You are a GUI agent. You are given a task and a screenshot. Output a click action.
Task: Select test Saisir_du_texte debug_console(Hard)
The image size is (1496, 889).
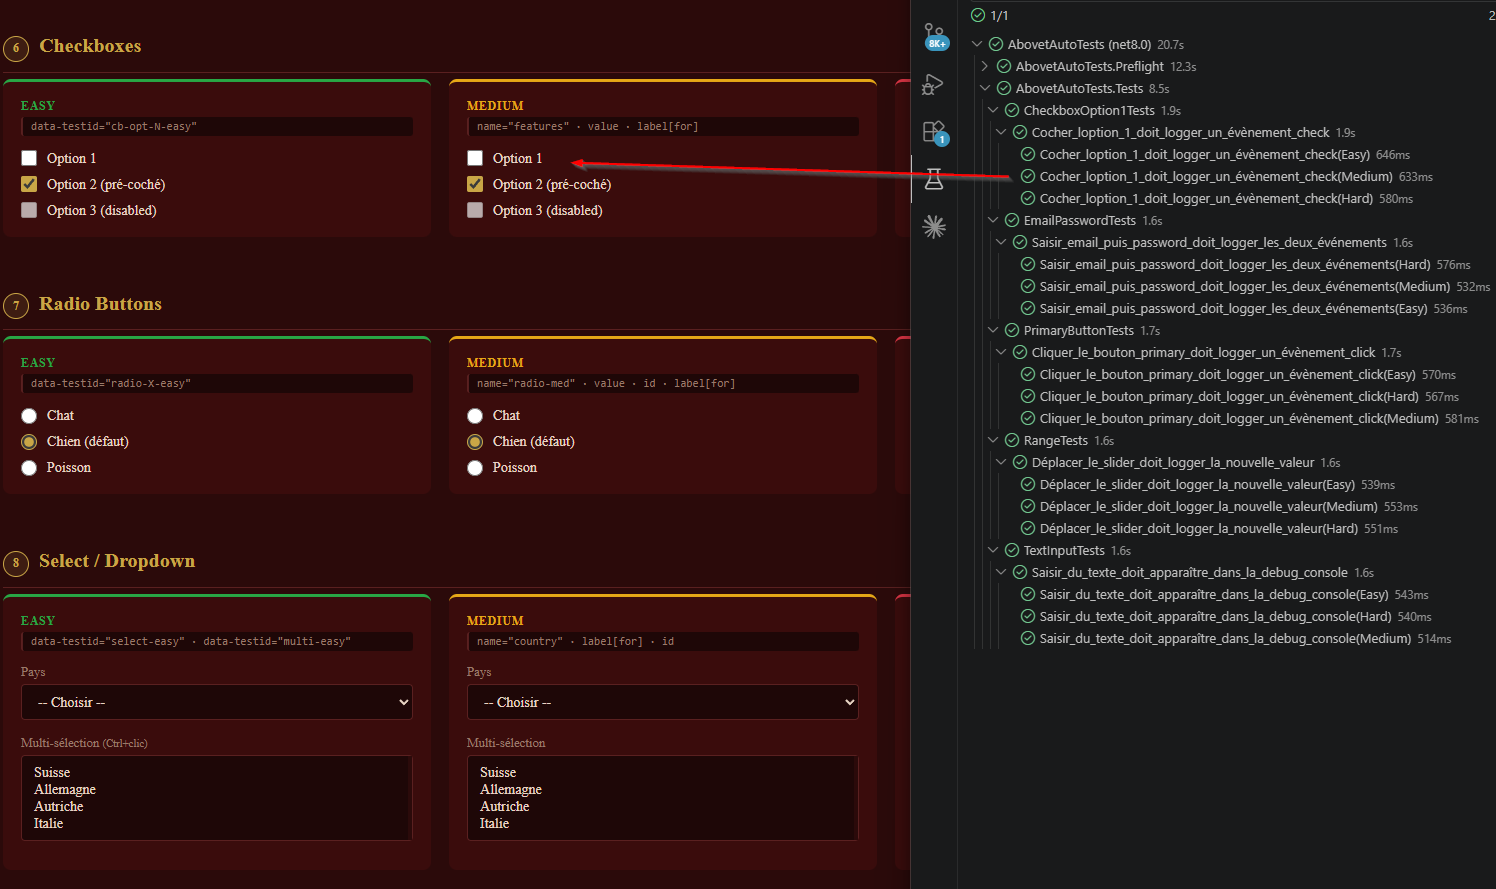(x=1215, y=616)
